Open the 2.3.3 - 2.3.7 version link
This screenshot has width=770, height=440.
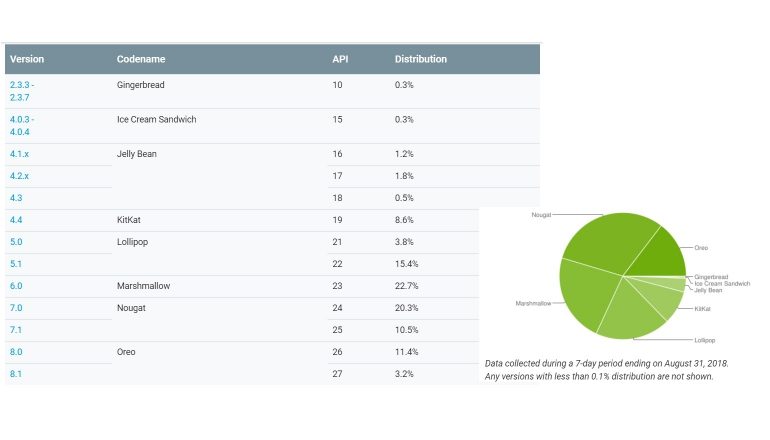(22, 90)
